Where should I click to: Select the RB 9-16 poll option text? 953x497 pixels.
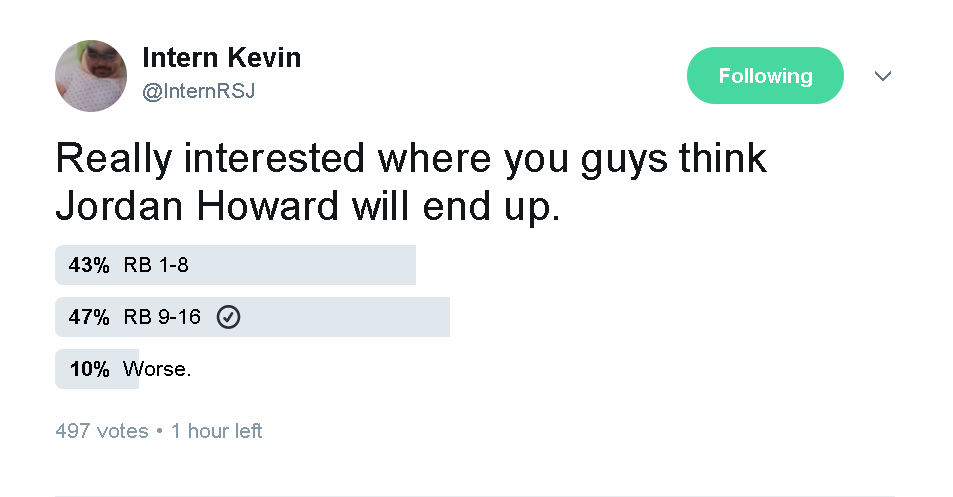tap(162, 317)
